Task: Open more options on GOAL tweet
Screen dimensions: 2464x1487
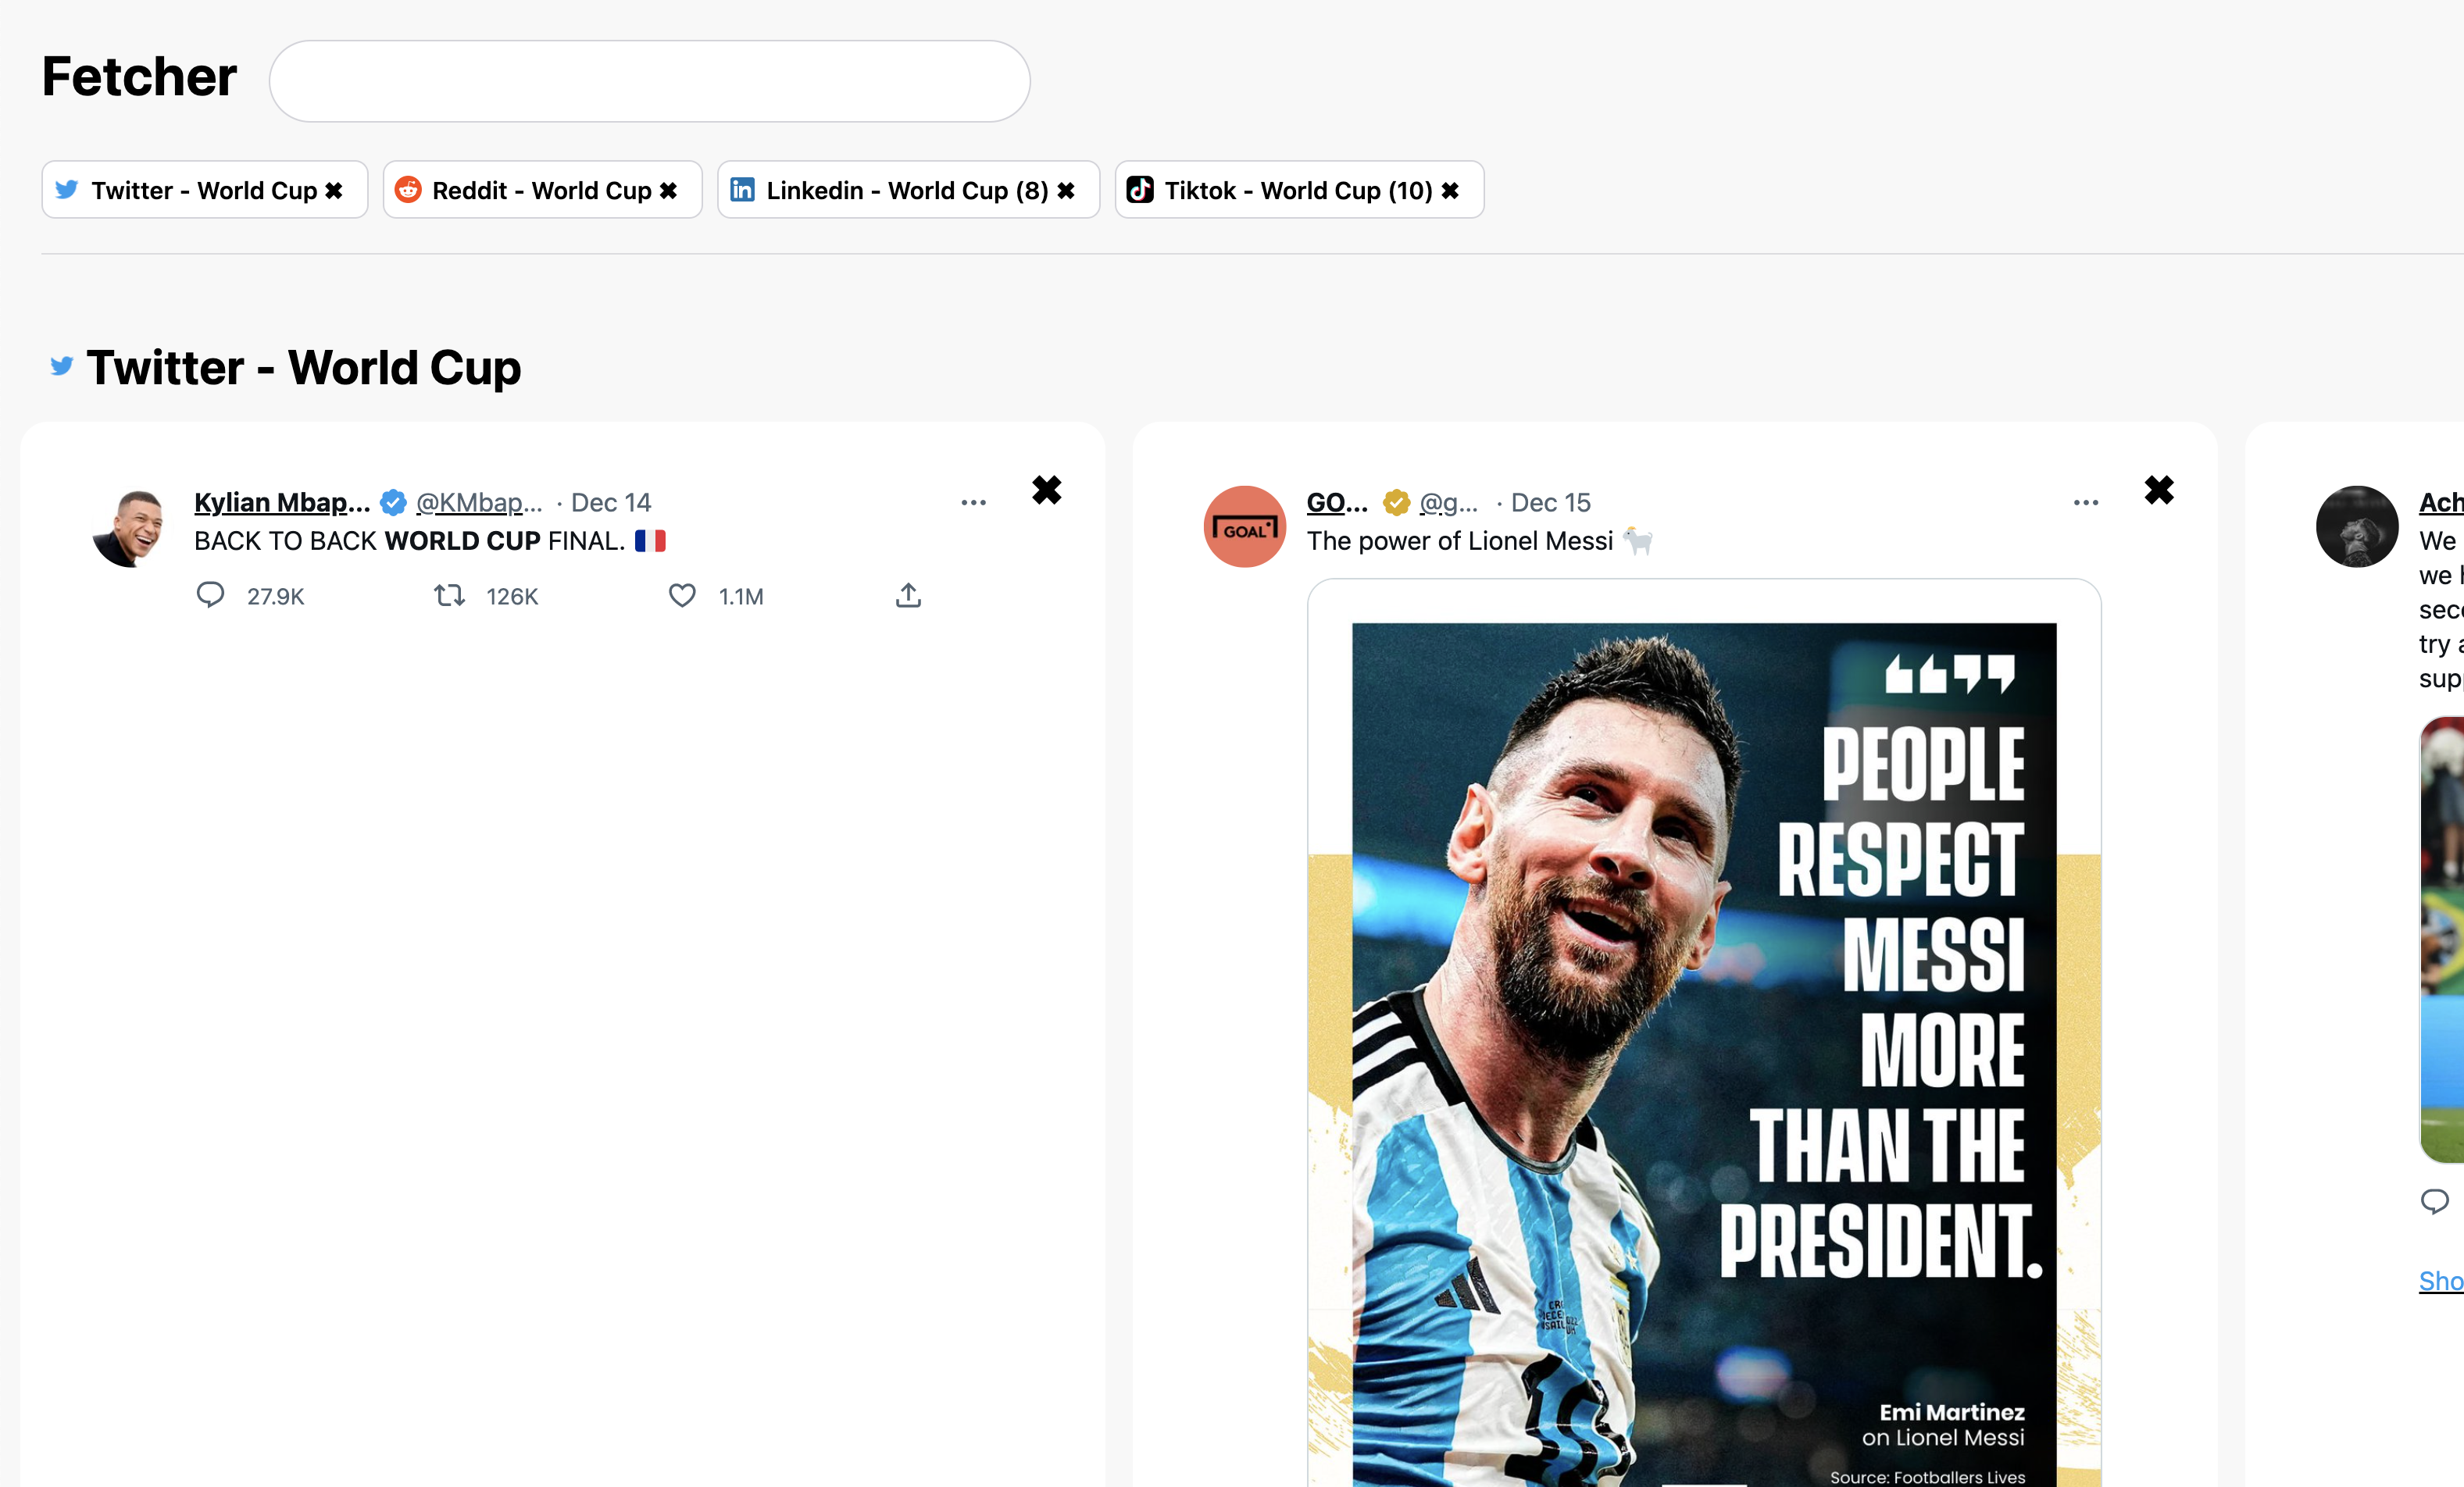Action: tap(2086, 503)
